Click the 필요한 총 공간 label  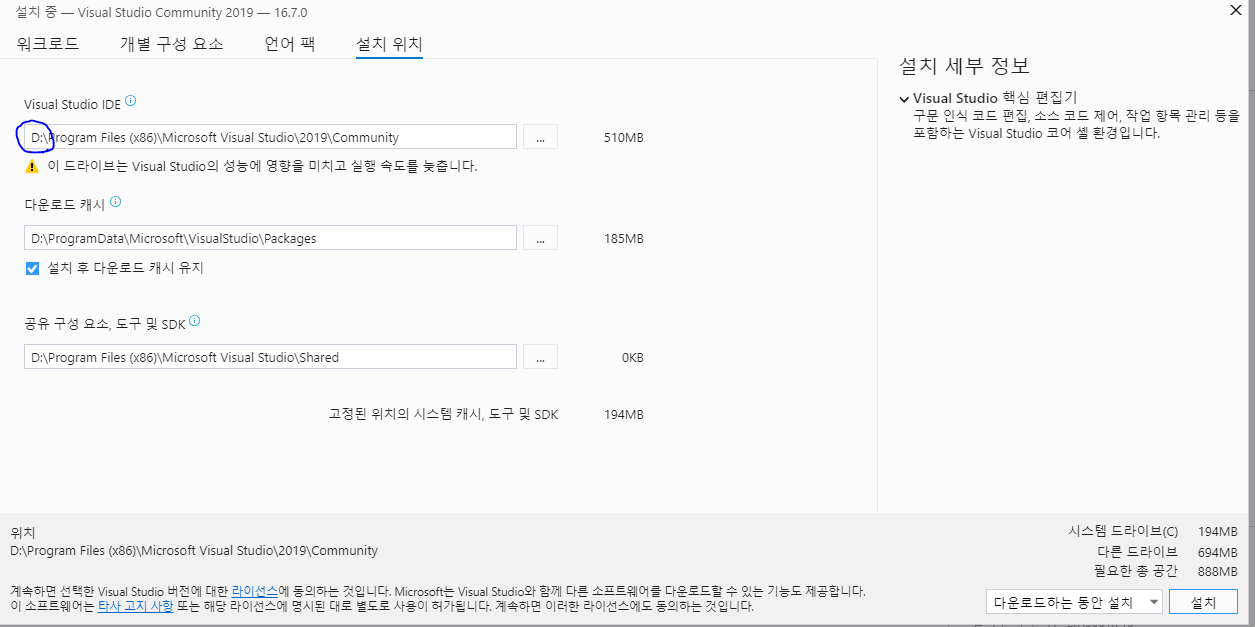[1136, 571]
